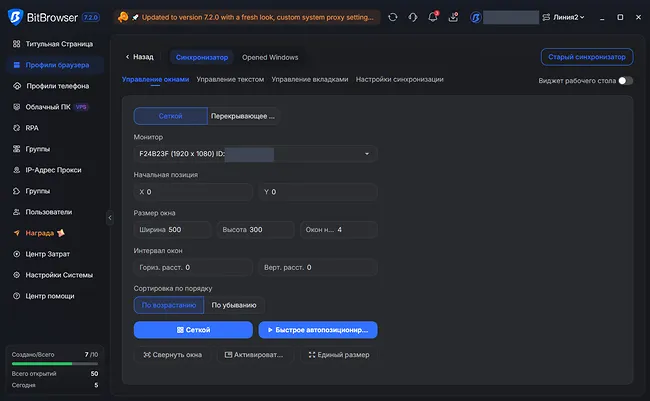
Task: Open customer support headset icon
Action: [413, 17]
